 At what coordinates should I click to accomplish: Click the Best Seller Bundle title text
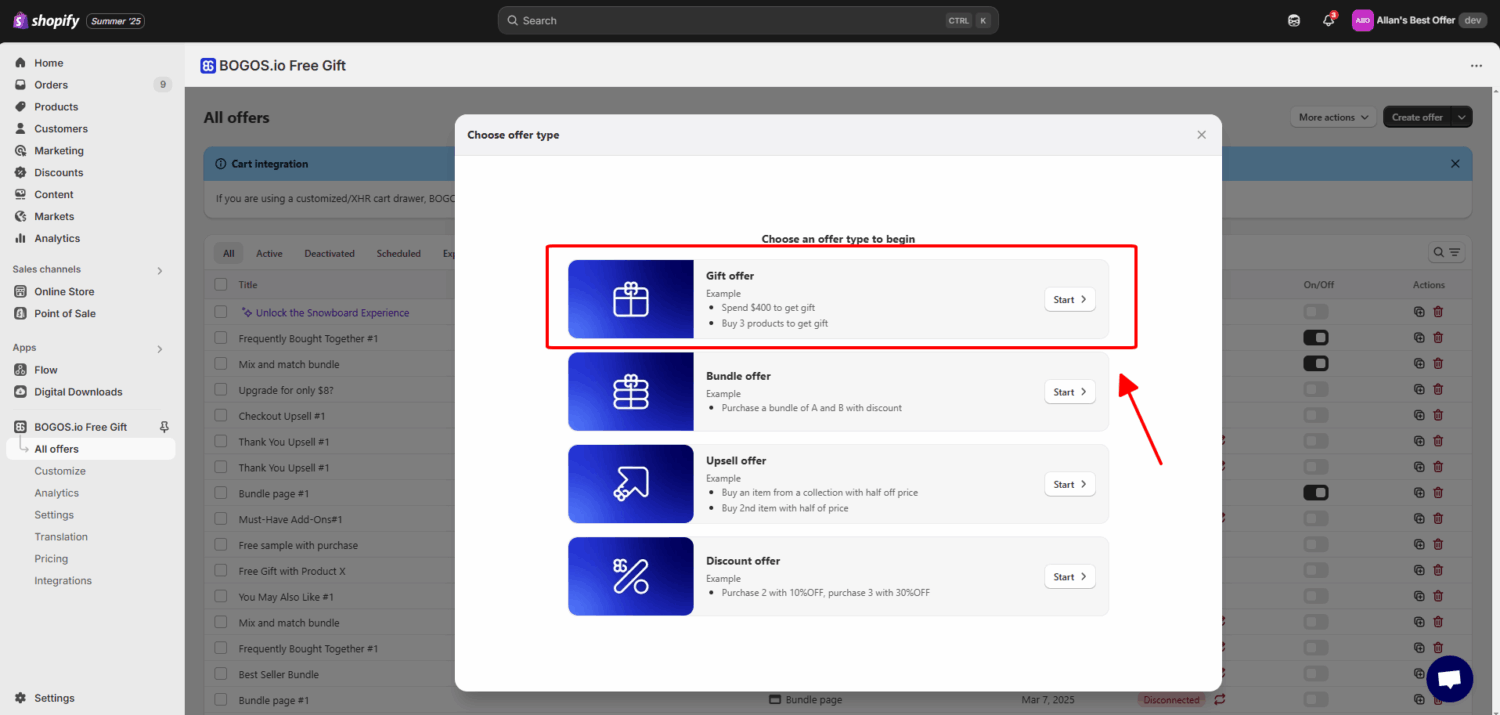point(279,675)
